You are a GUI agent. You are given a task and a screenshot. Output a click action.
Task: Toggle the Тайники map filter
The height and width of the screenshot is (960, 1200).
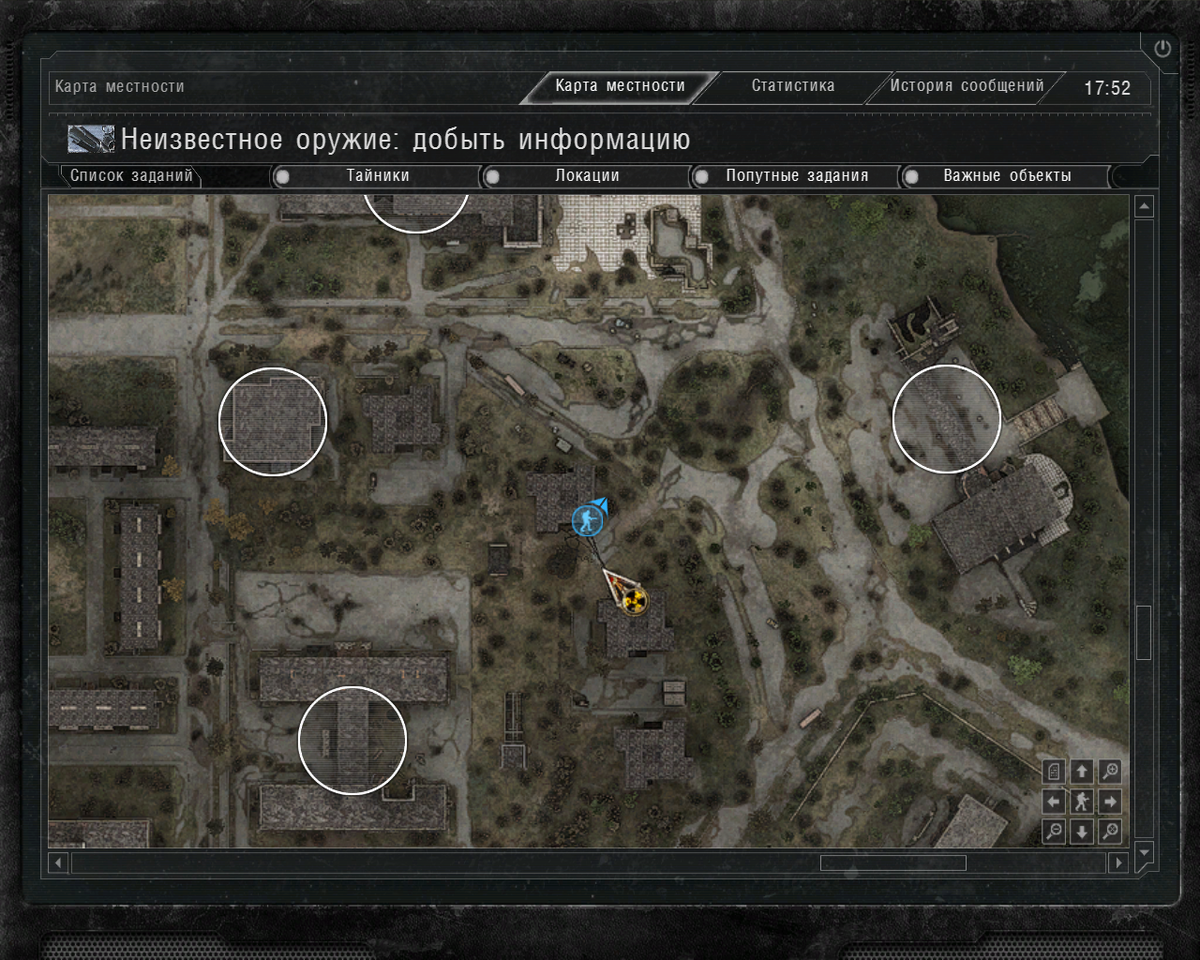377,176
